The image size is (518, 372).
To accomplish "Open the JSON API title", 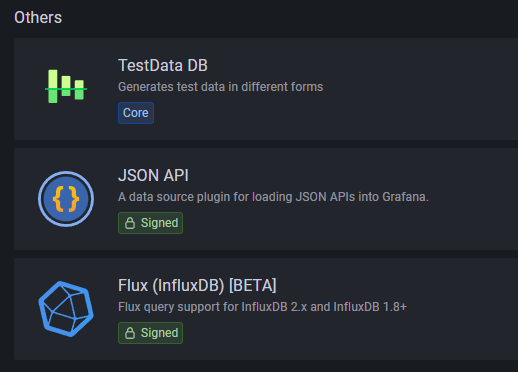I will [153, 175].
